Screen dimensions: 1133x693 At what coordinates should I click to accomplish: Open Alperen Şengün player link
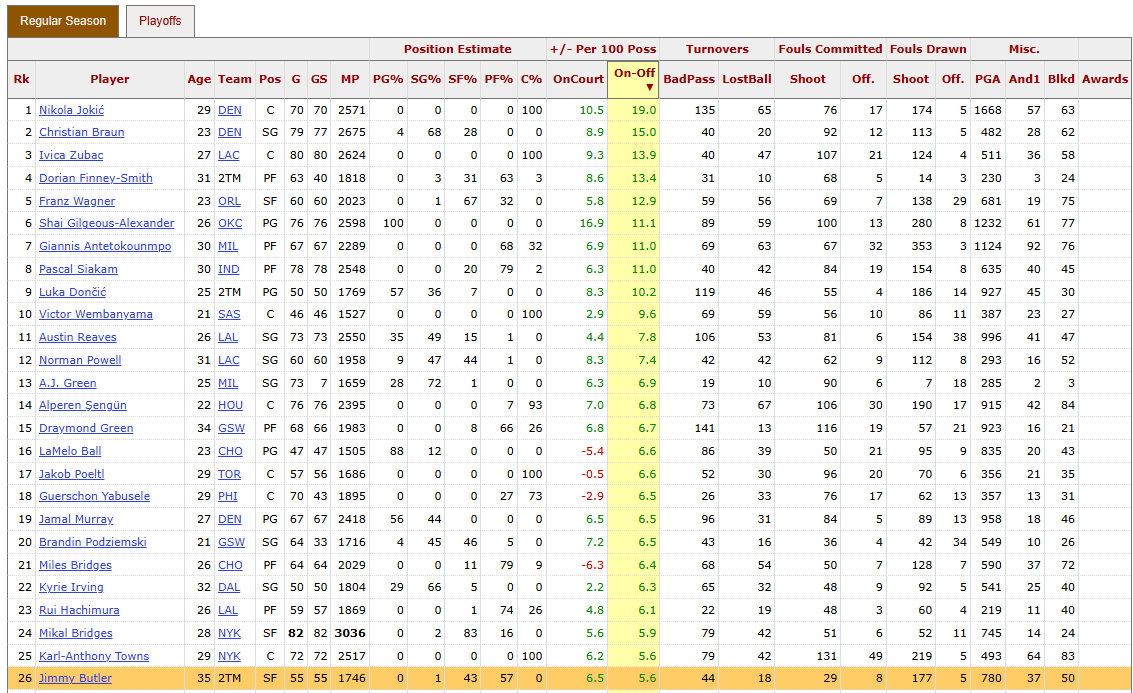[83, 405]
